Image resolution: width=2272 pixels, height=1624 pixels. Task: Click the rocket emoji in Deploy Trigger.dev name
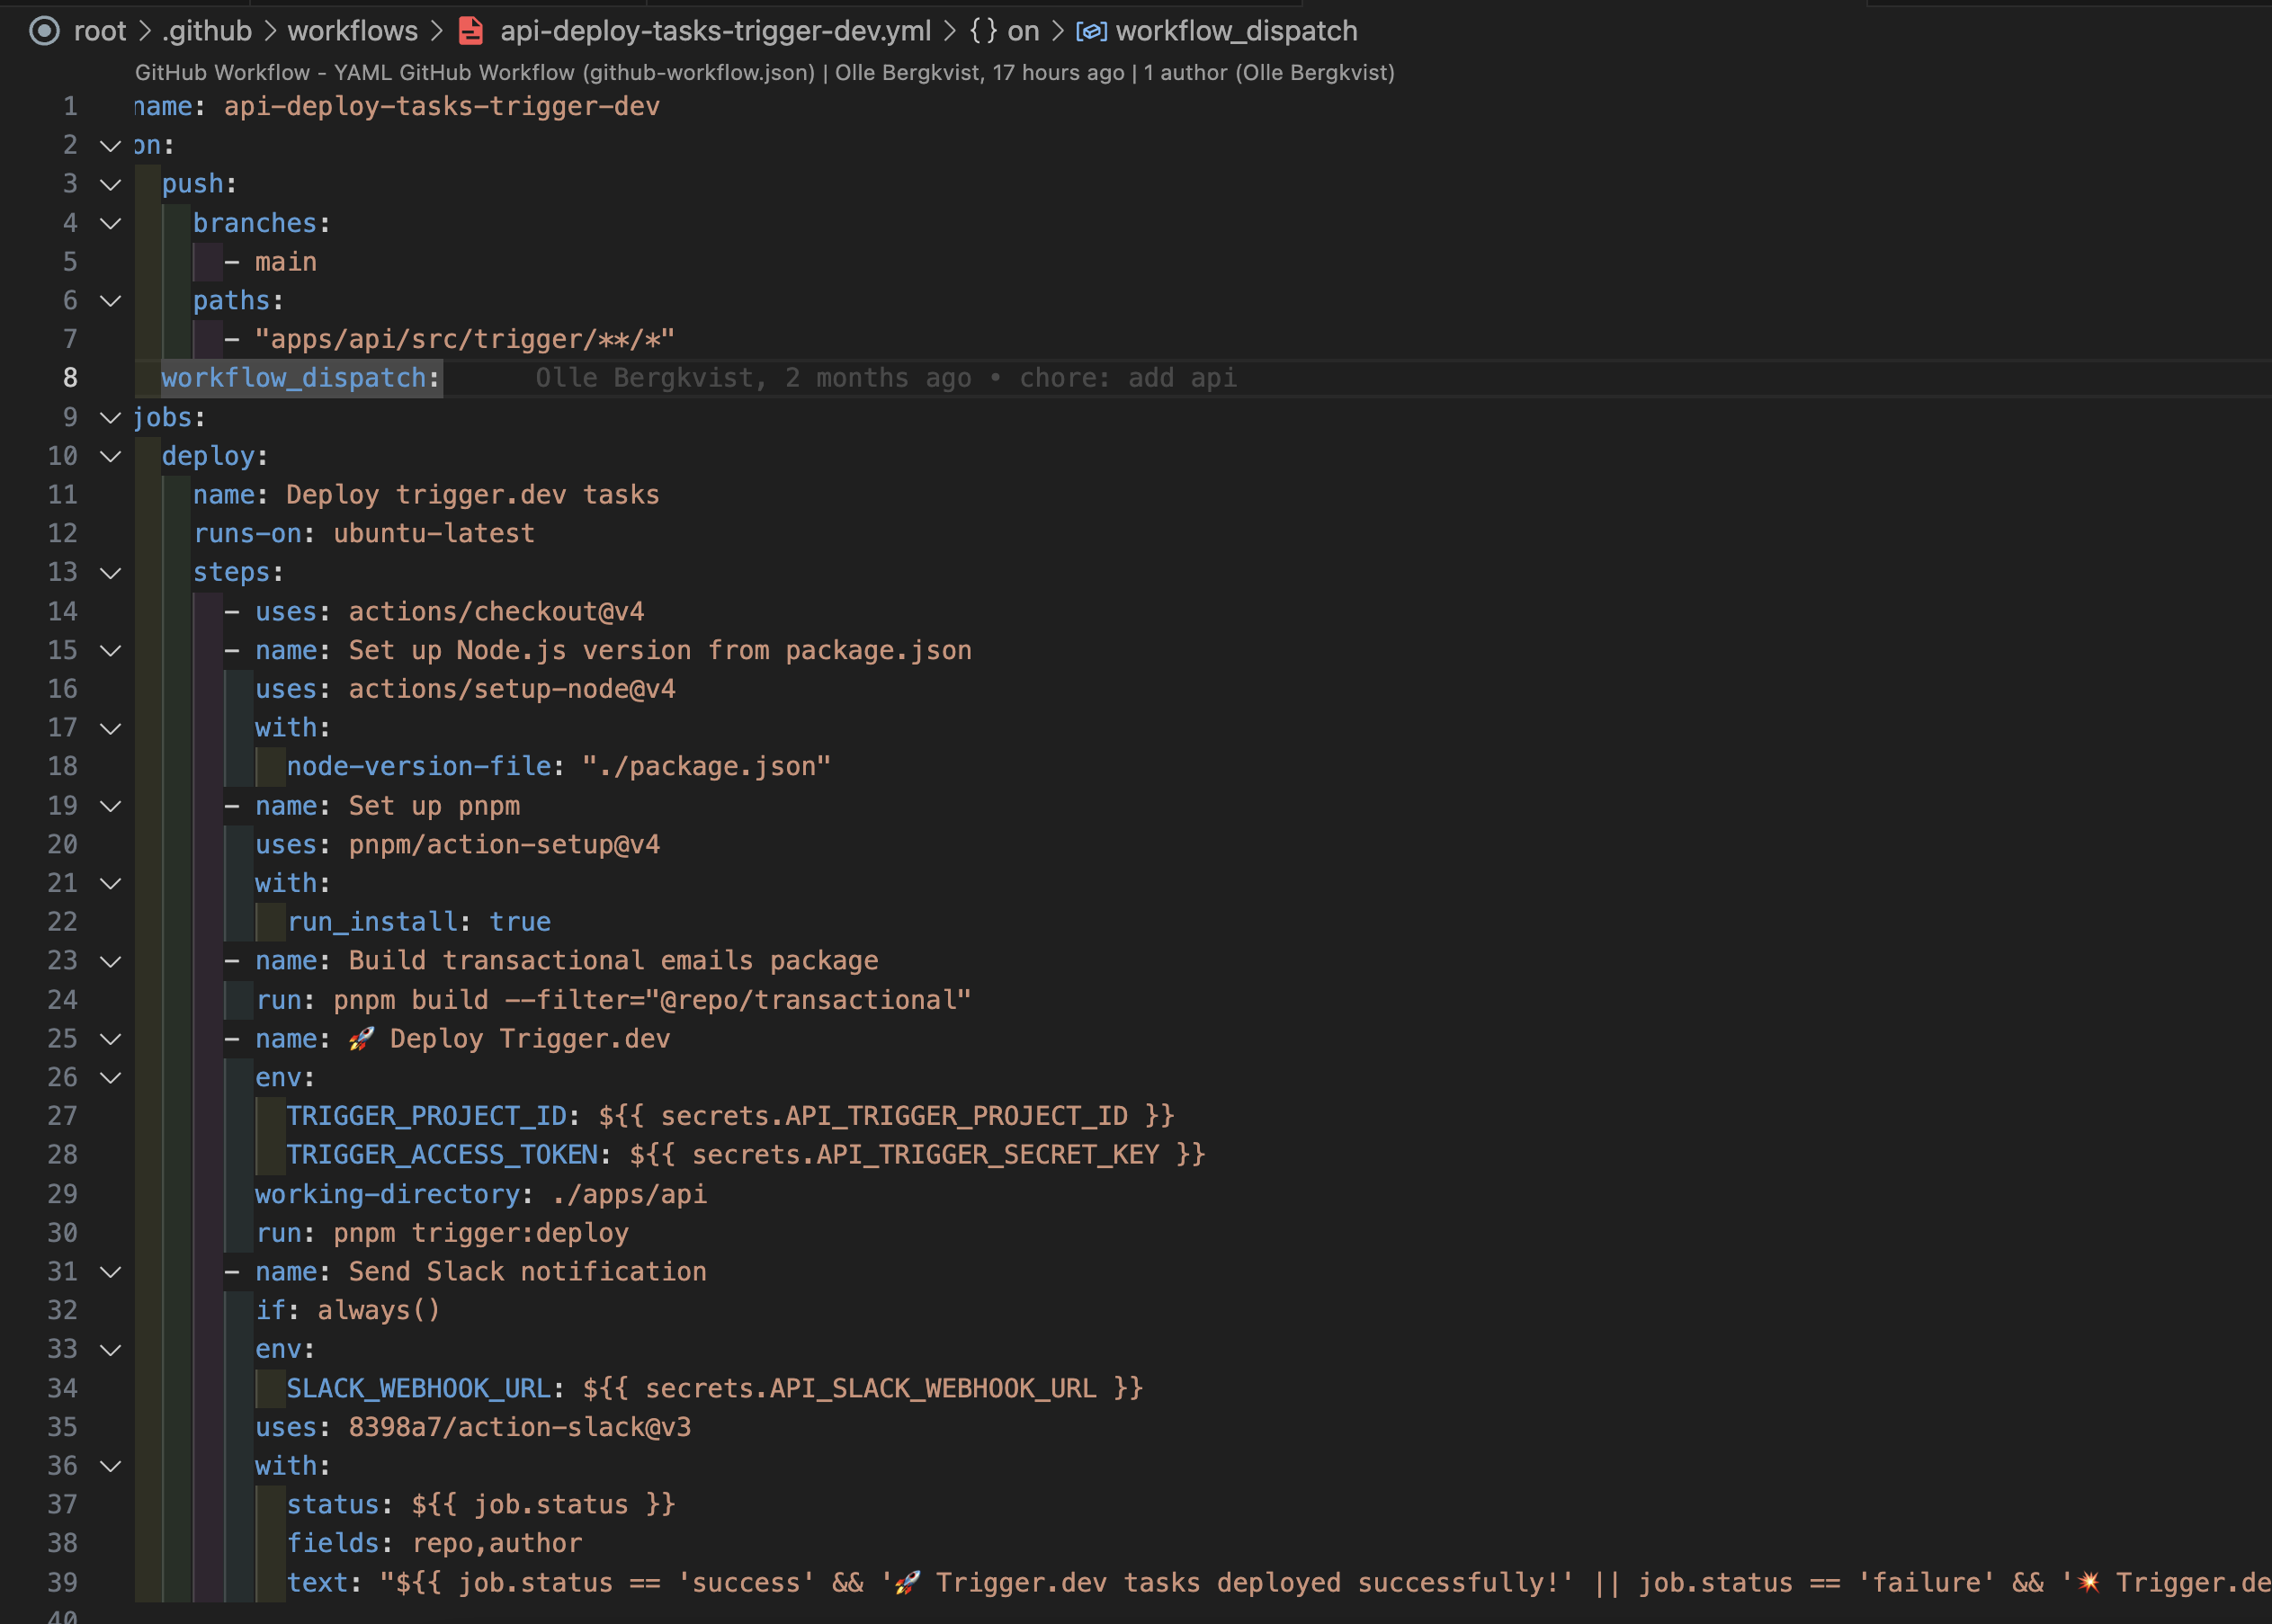pos(361,1039)
